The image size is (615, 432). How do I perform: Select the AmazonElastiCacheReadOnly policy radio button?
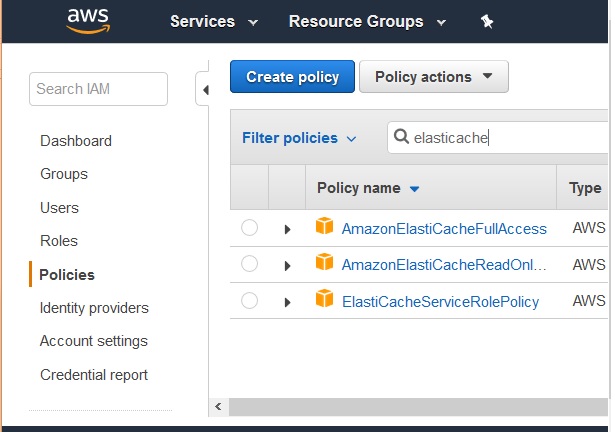(249, 264)
